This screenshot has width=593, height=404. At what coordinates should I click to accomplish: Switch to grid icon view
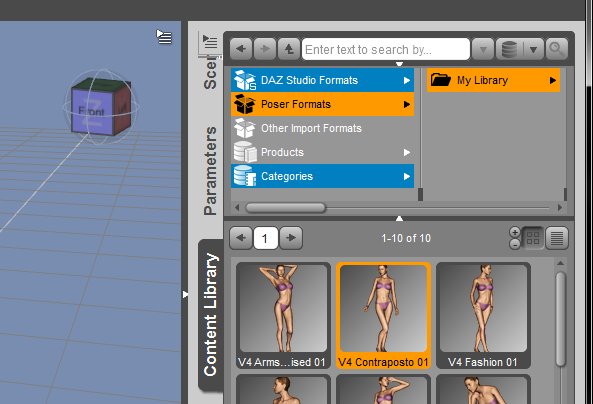tap(532, 238)
